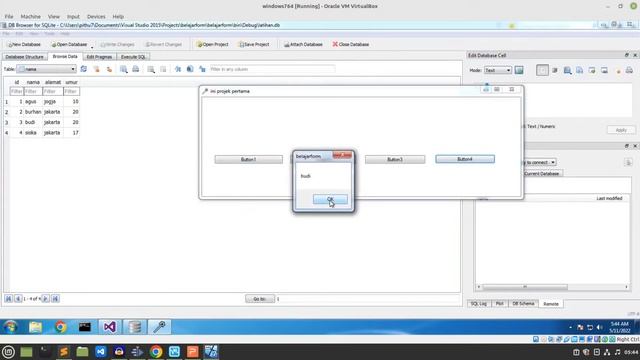Click the New Database toolbar button
Viewport: 640px width, 360px height.
point(24,44)
